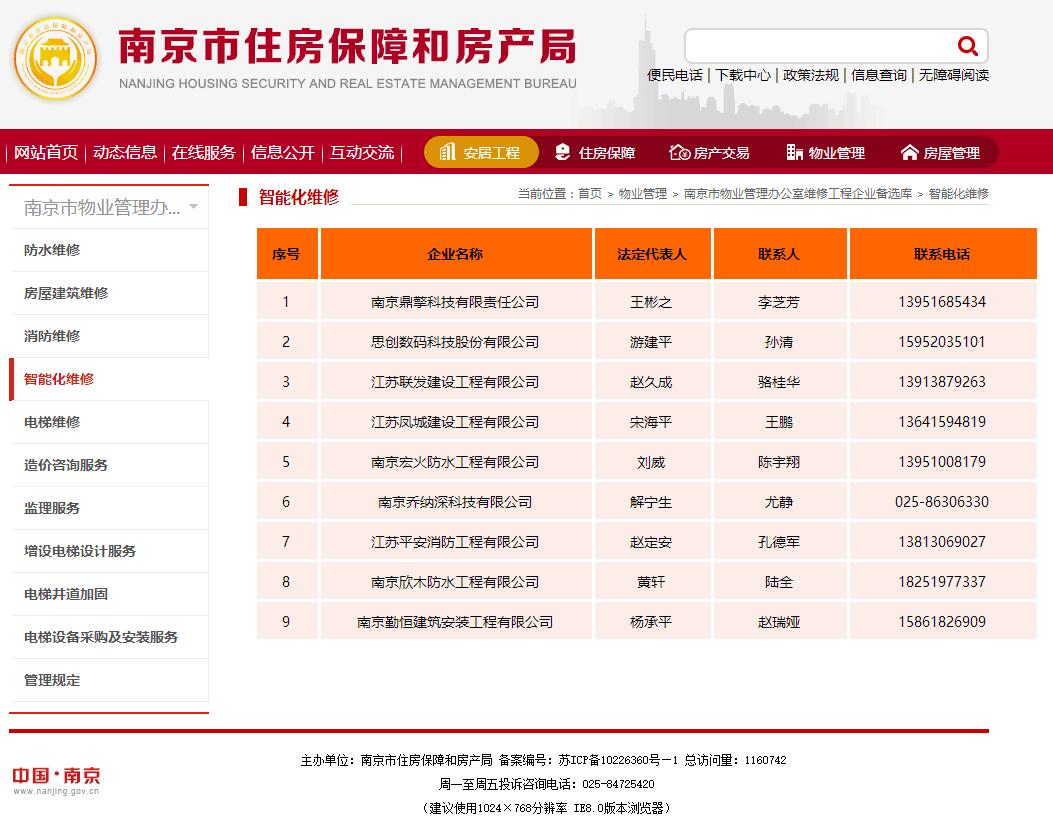Click breadcrumb link 首页
Image resolution: width=1053 pixels, height=828 pixels.
click(x=590, y=193)
